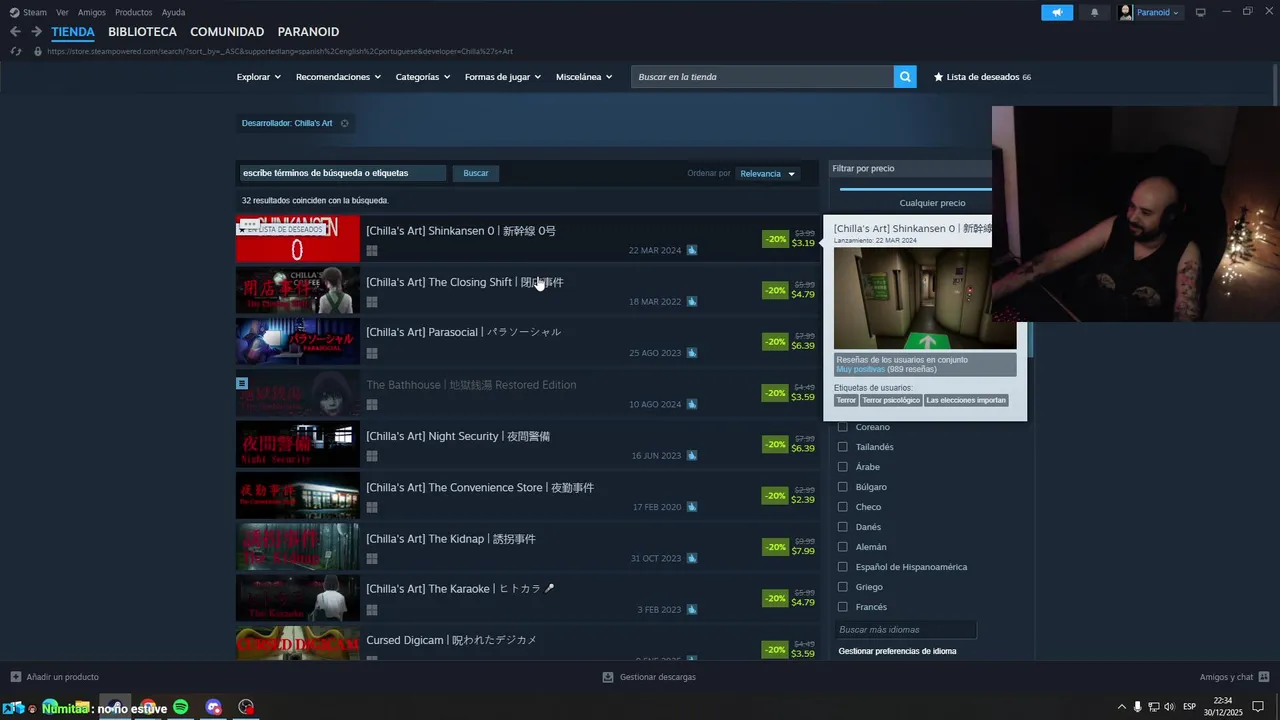Viewport: 1280px width, 720px height.
Task: Check the Alemán language checkbox
Action: tap(842, 547)
